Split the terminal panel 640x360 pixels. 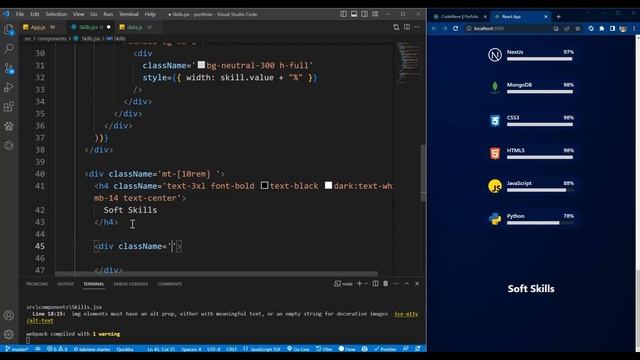click(376, 283)
